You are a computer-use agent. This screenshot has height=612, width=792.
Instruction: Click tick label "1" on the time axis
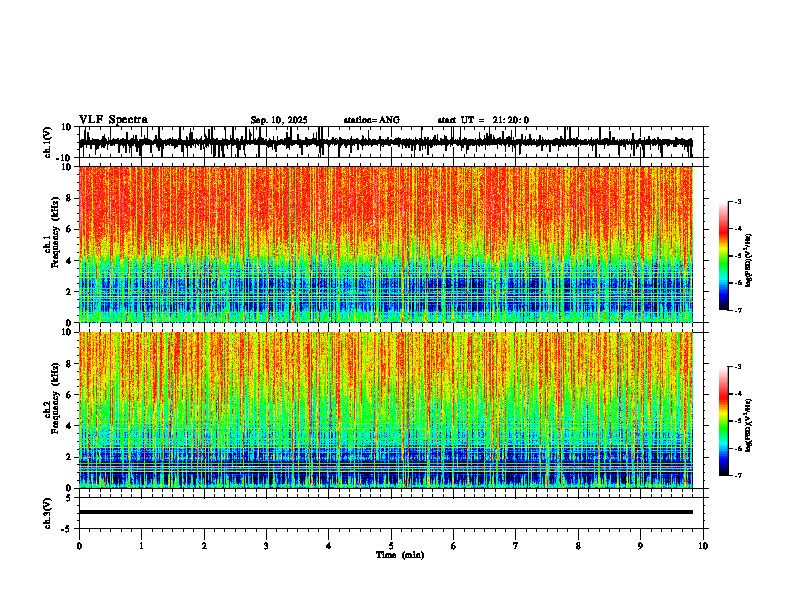(x=141, y=546)
